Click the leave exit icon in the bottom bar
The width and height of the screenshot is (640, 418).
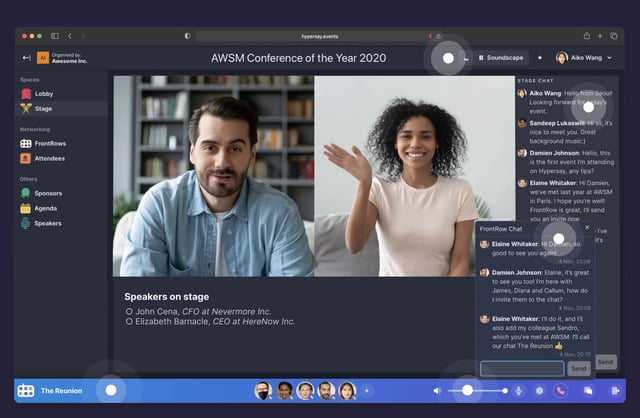[x=615, y=391]
